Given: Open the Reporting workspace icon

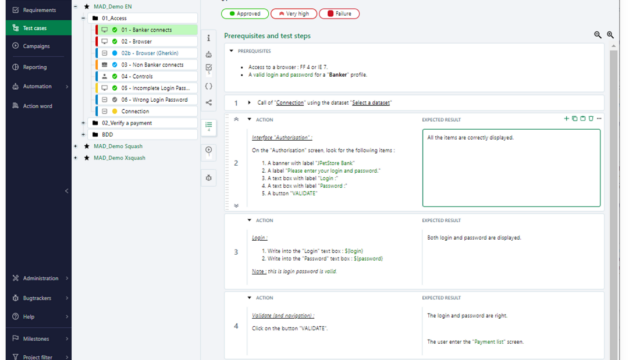Looking at the screenshot, I should [16, 67].
